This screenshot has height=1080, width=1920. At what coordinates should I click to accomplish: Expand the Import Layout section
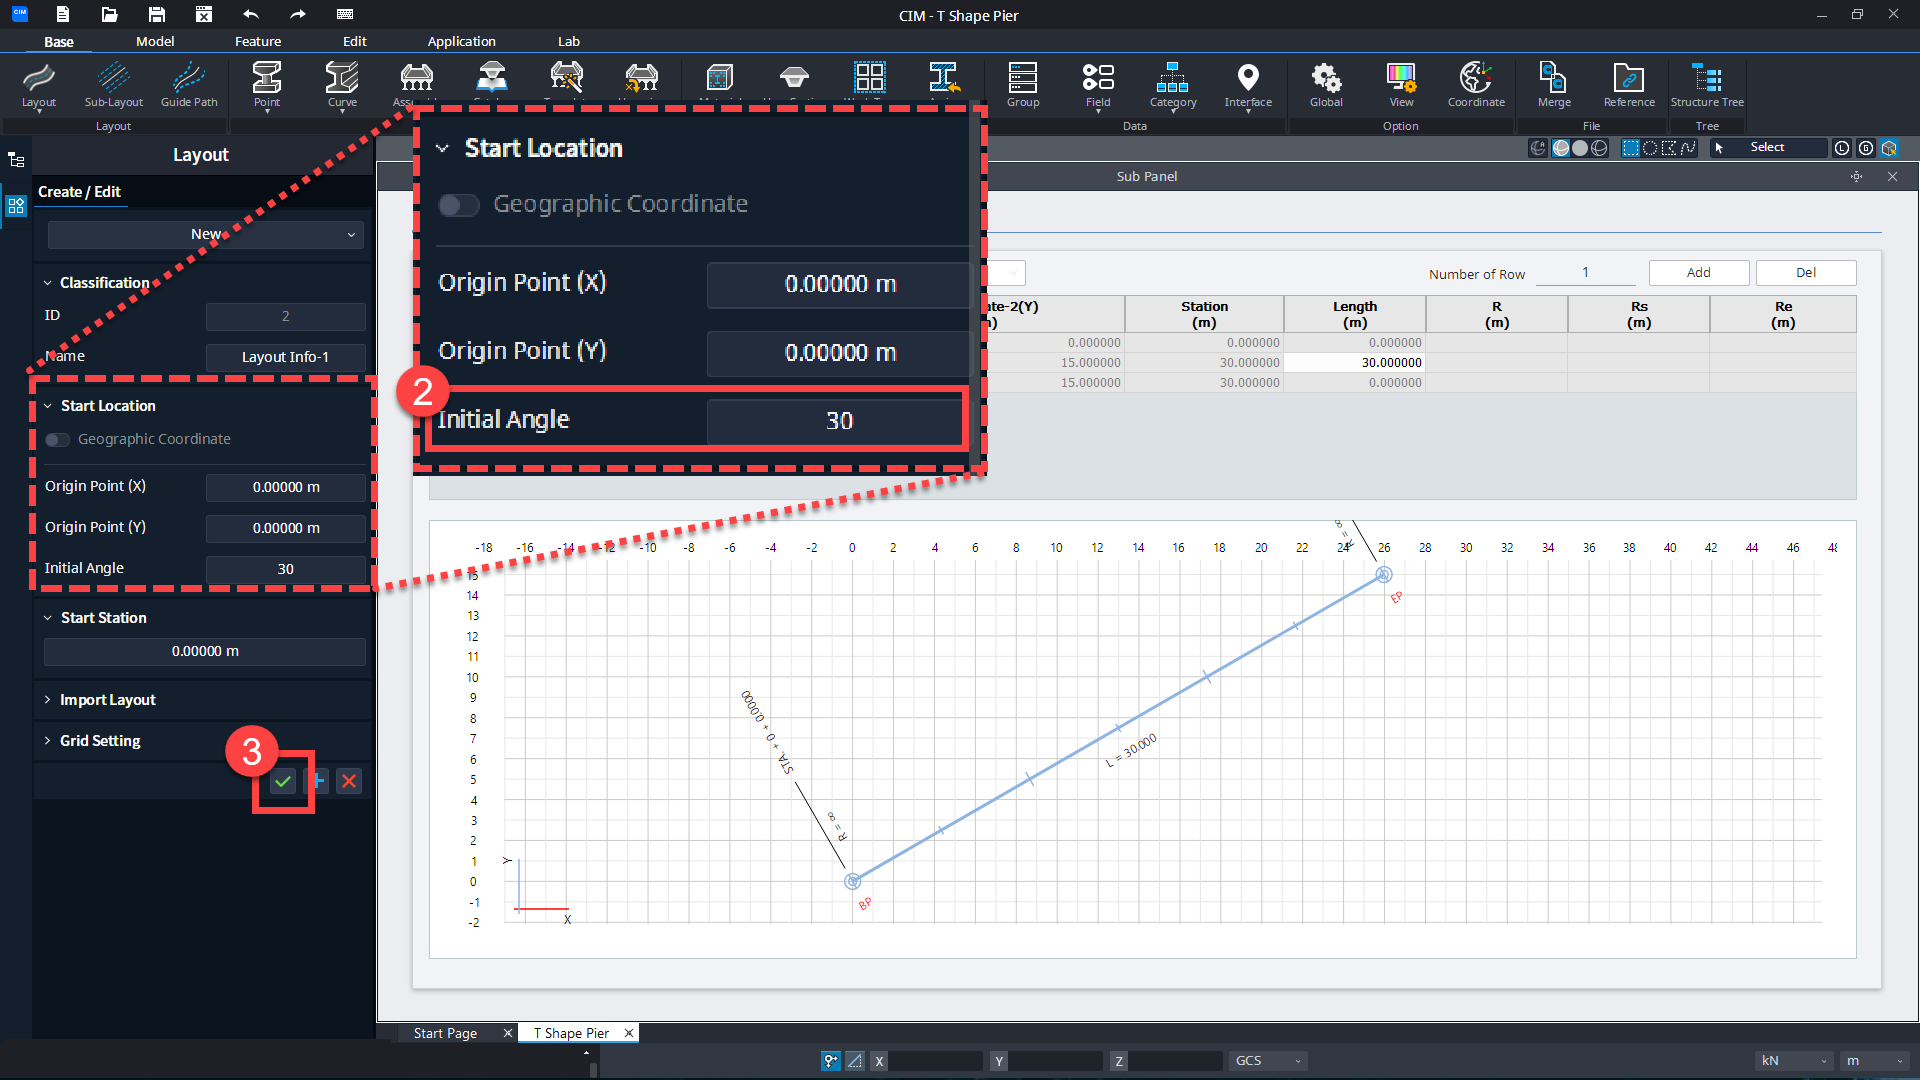[107, 700]
